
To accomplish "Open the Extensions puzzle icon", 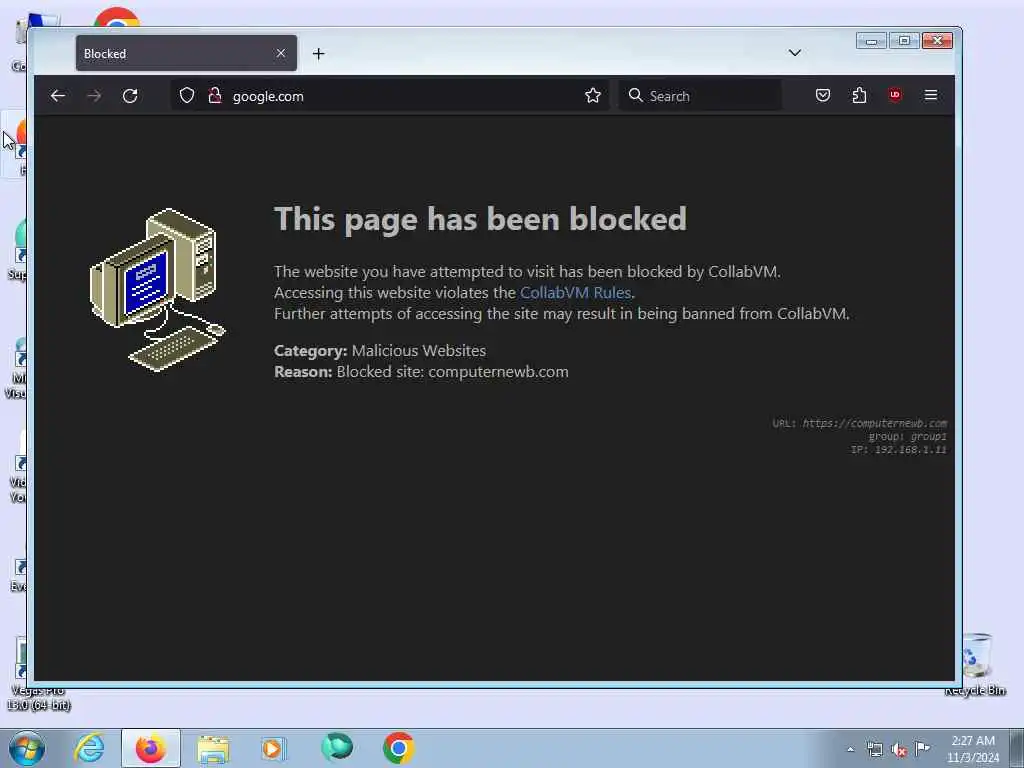I will click(859, 95).
